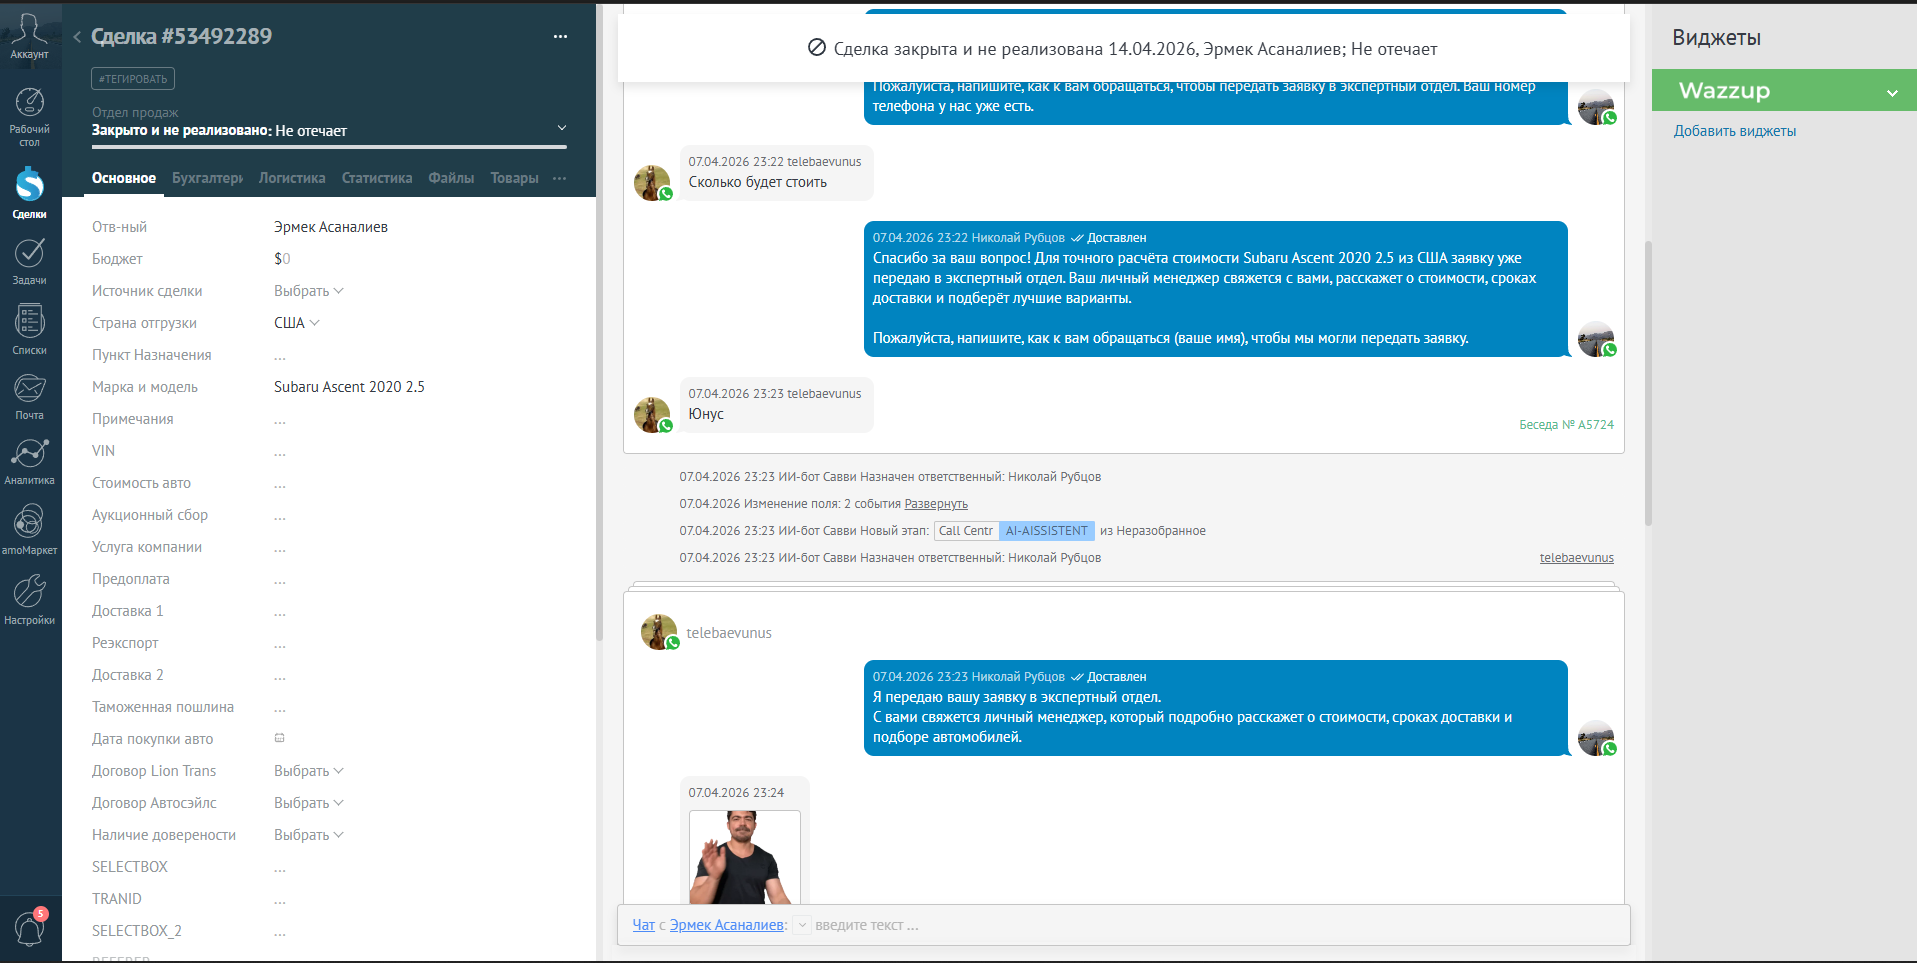This screenshot has width=1917, height=963.
Task: Switch to the Основное tab
Action: pyautogui.click(x=124, y=178)
